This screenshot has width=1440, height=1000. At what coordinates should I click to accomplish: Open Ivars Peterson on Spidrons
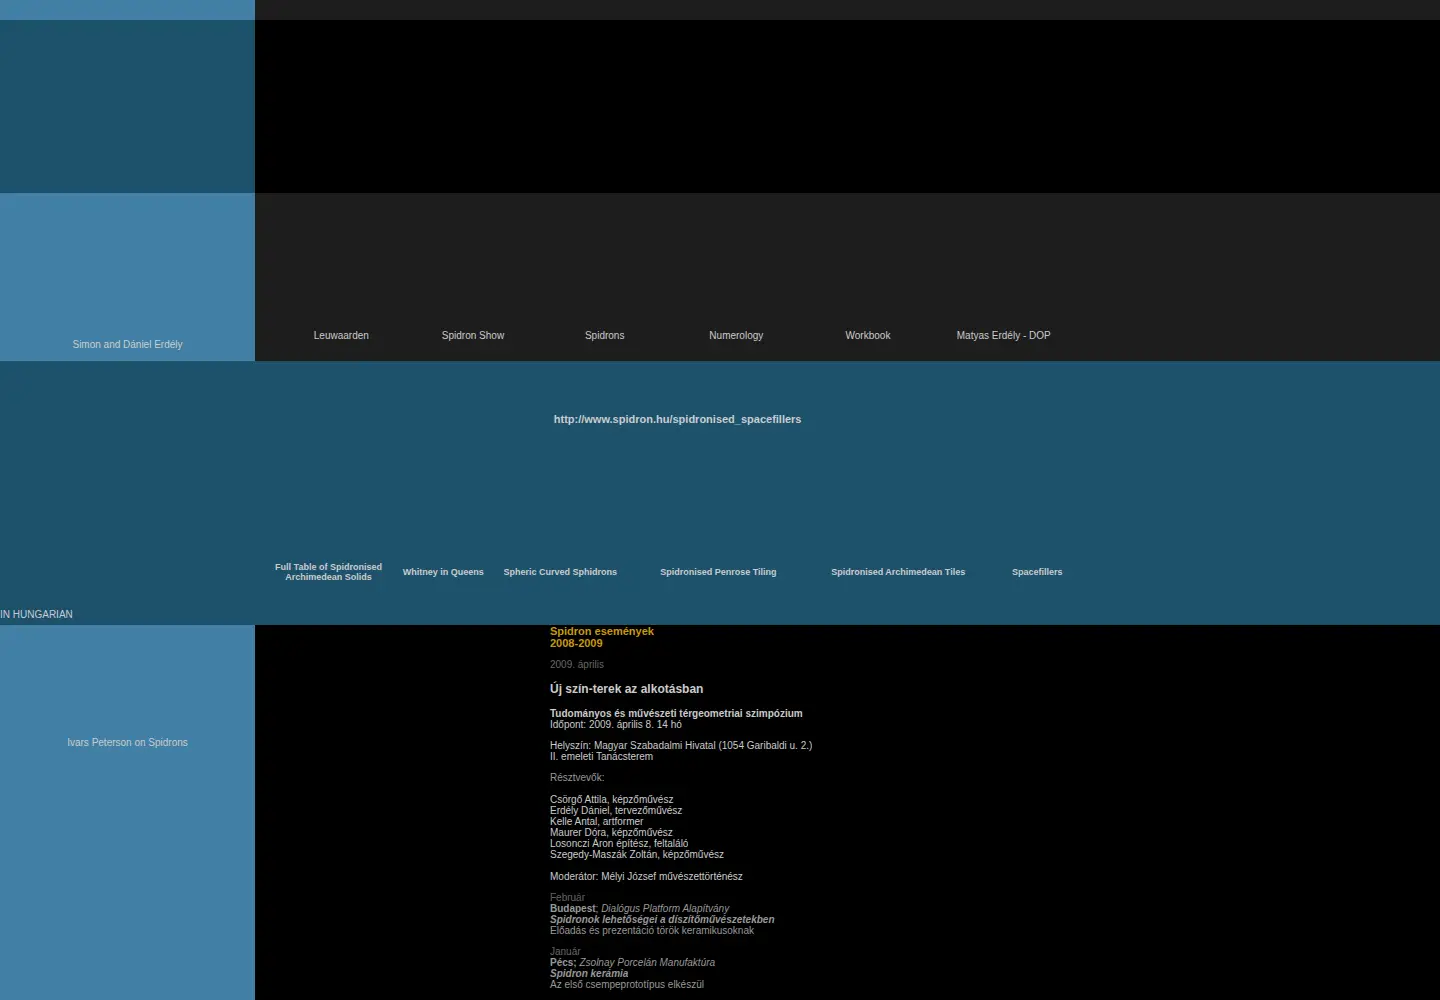[127, 742]
